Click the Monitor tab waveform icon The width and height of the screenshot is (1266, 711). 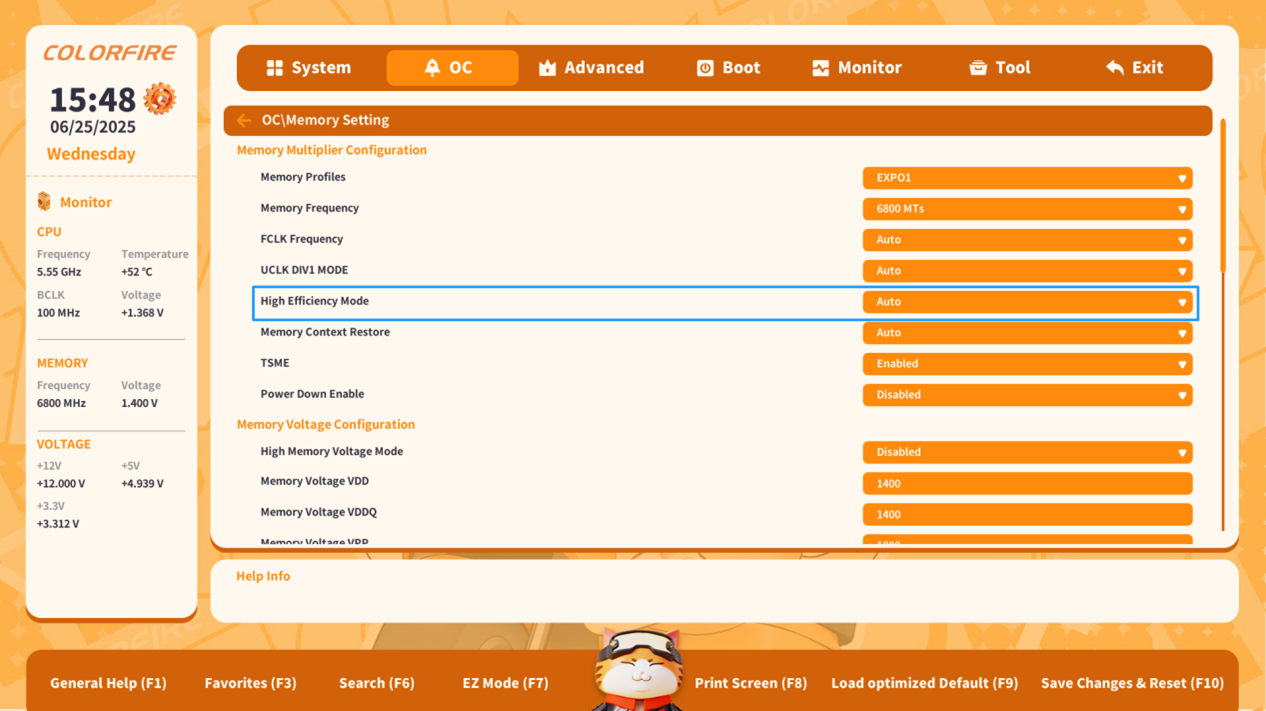pos(820,68)
